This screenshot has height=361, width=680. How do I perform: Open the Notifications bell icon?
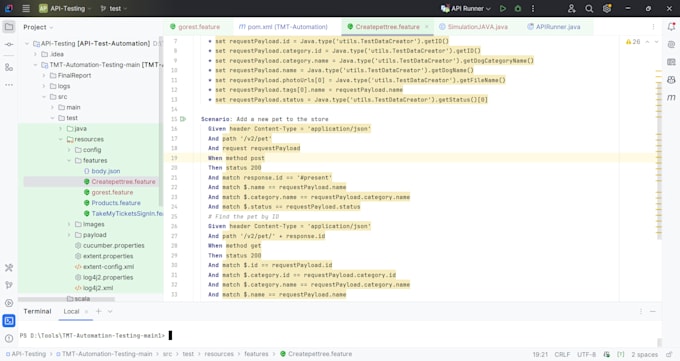pos(671,27)
